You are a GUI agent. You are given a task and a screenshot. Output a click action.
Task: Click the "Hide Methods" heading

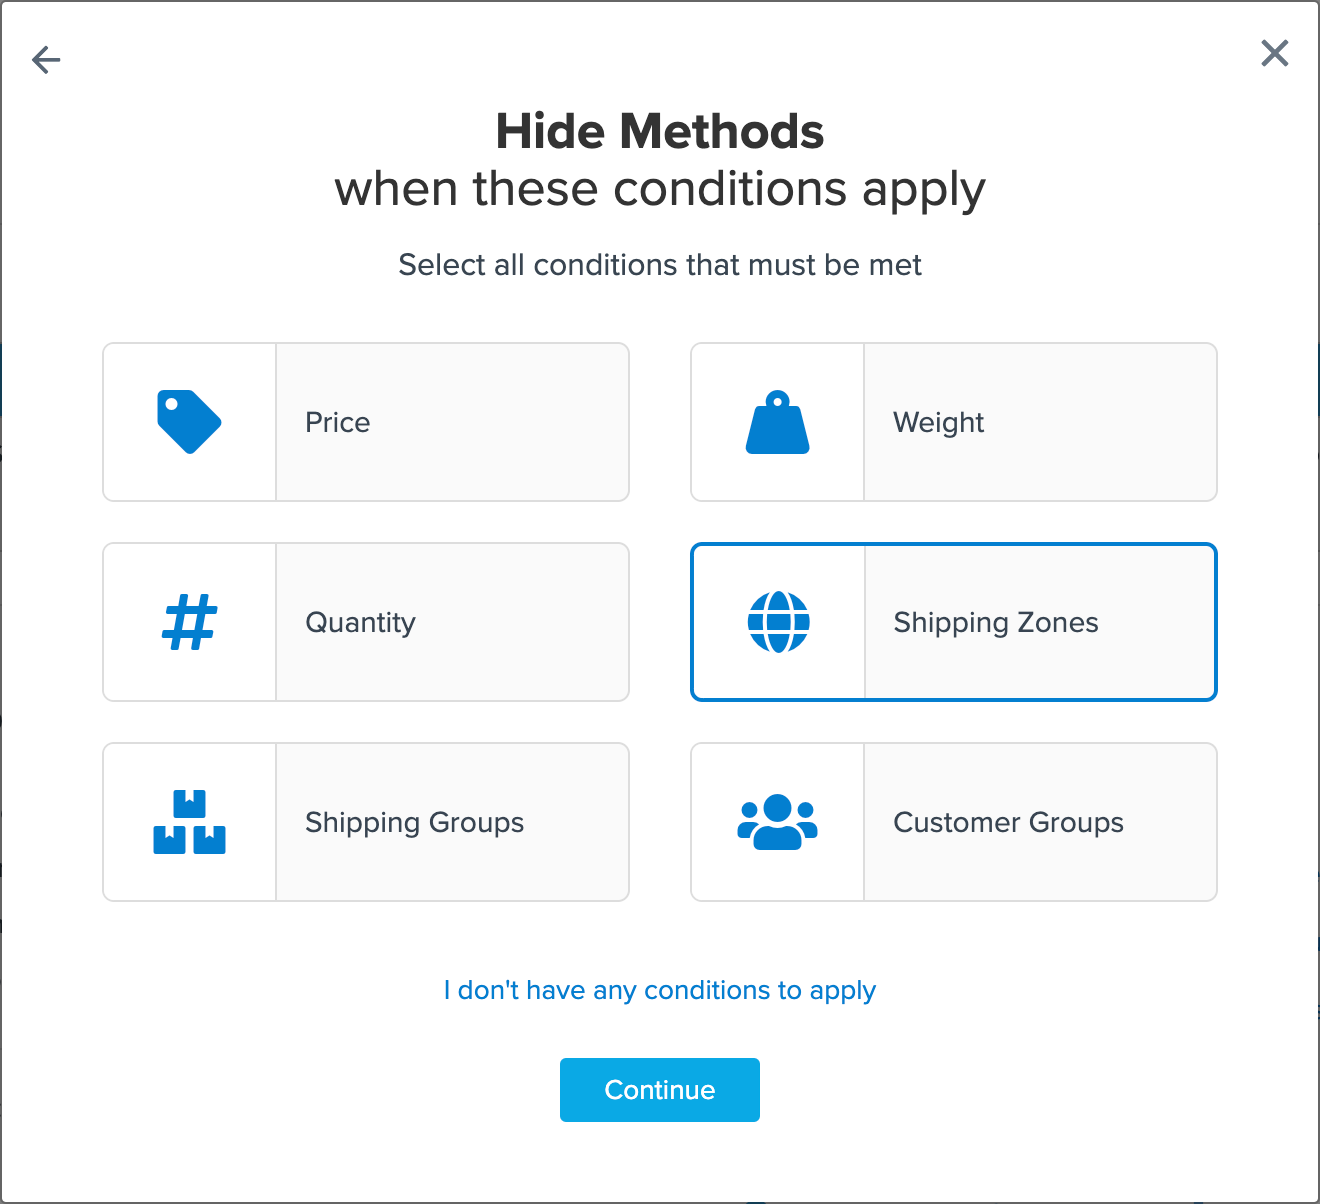pos(660,131)
